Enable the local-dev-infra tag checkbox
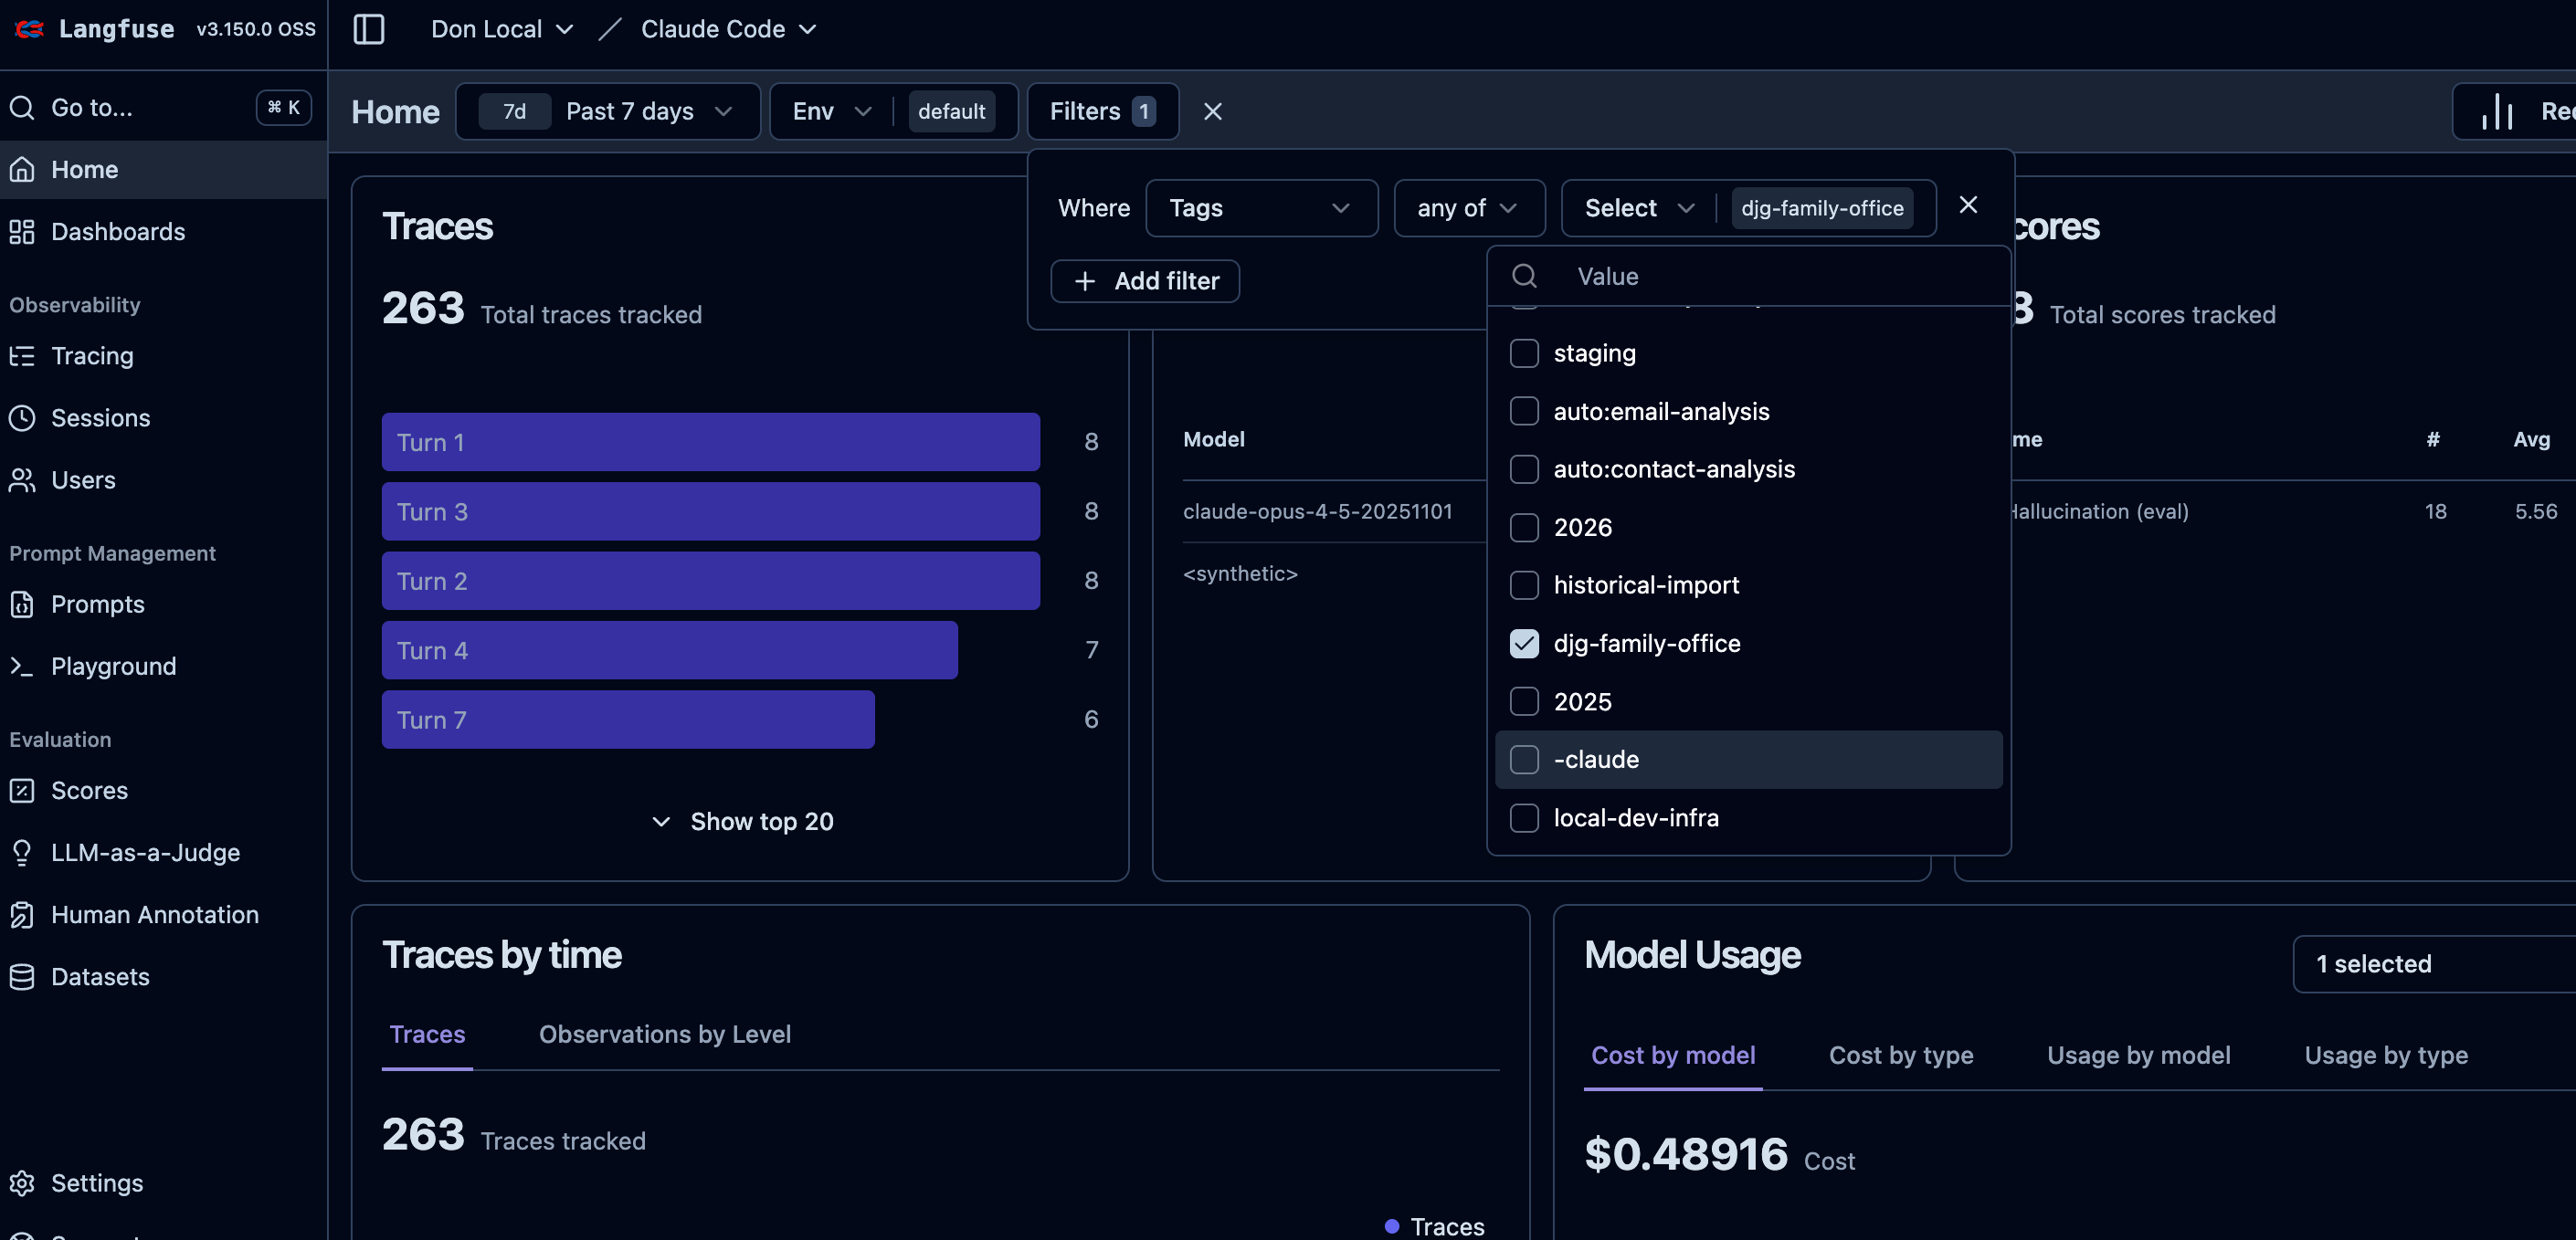The height and width of the screenshot is (1240, 2576). [1523, 817]
